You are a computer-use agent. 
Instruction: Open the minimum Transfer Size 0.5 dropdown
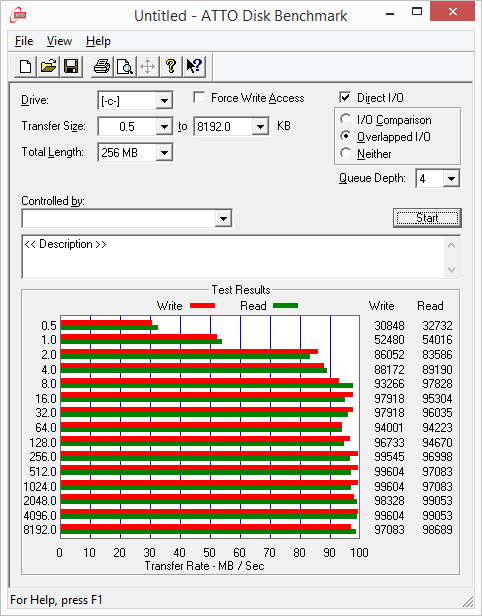(164, 126)
